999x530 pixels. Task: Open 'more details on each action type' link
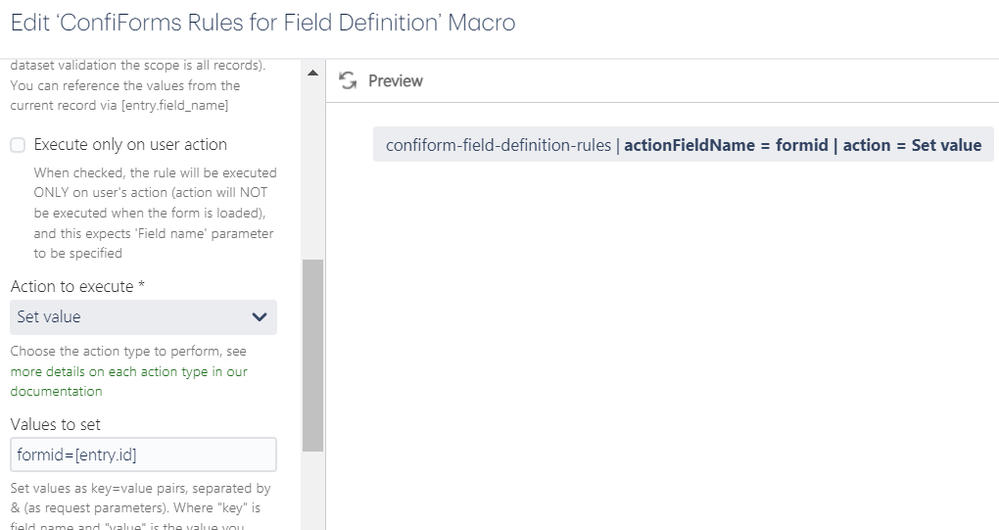129,381
